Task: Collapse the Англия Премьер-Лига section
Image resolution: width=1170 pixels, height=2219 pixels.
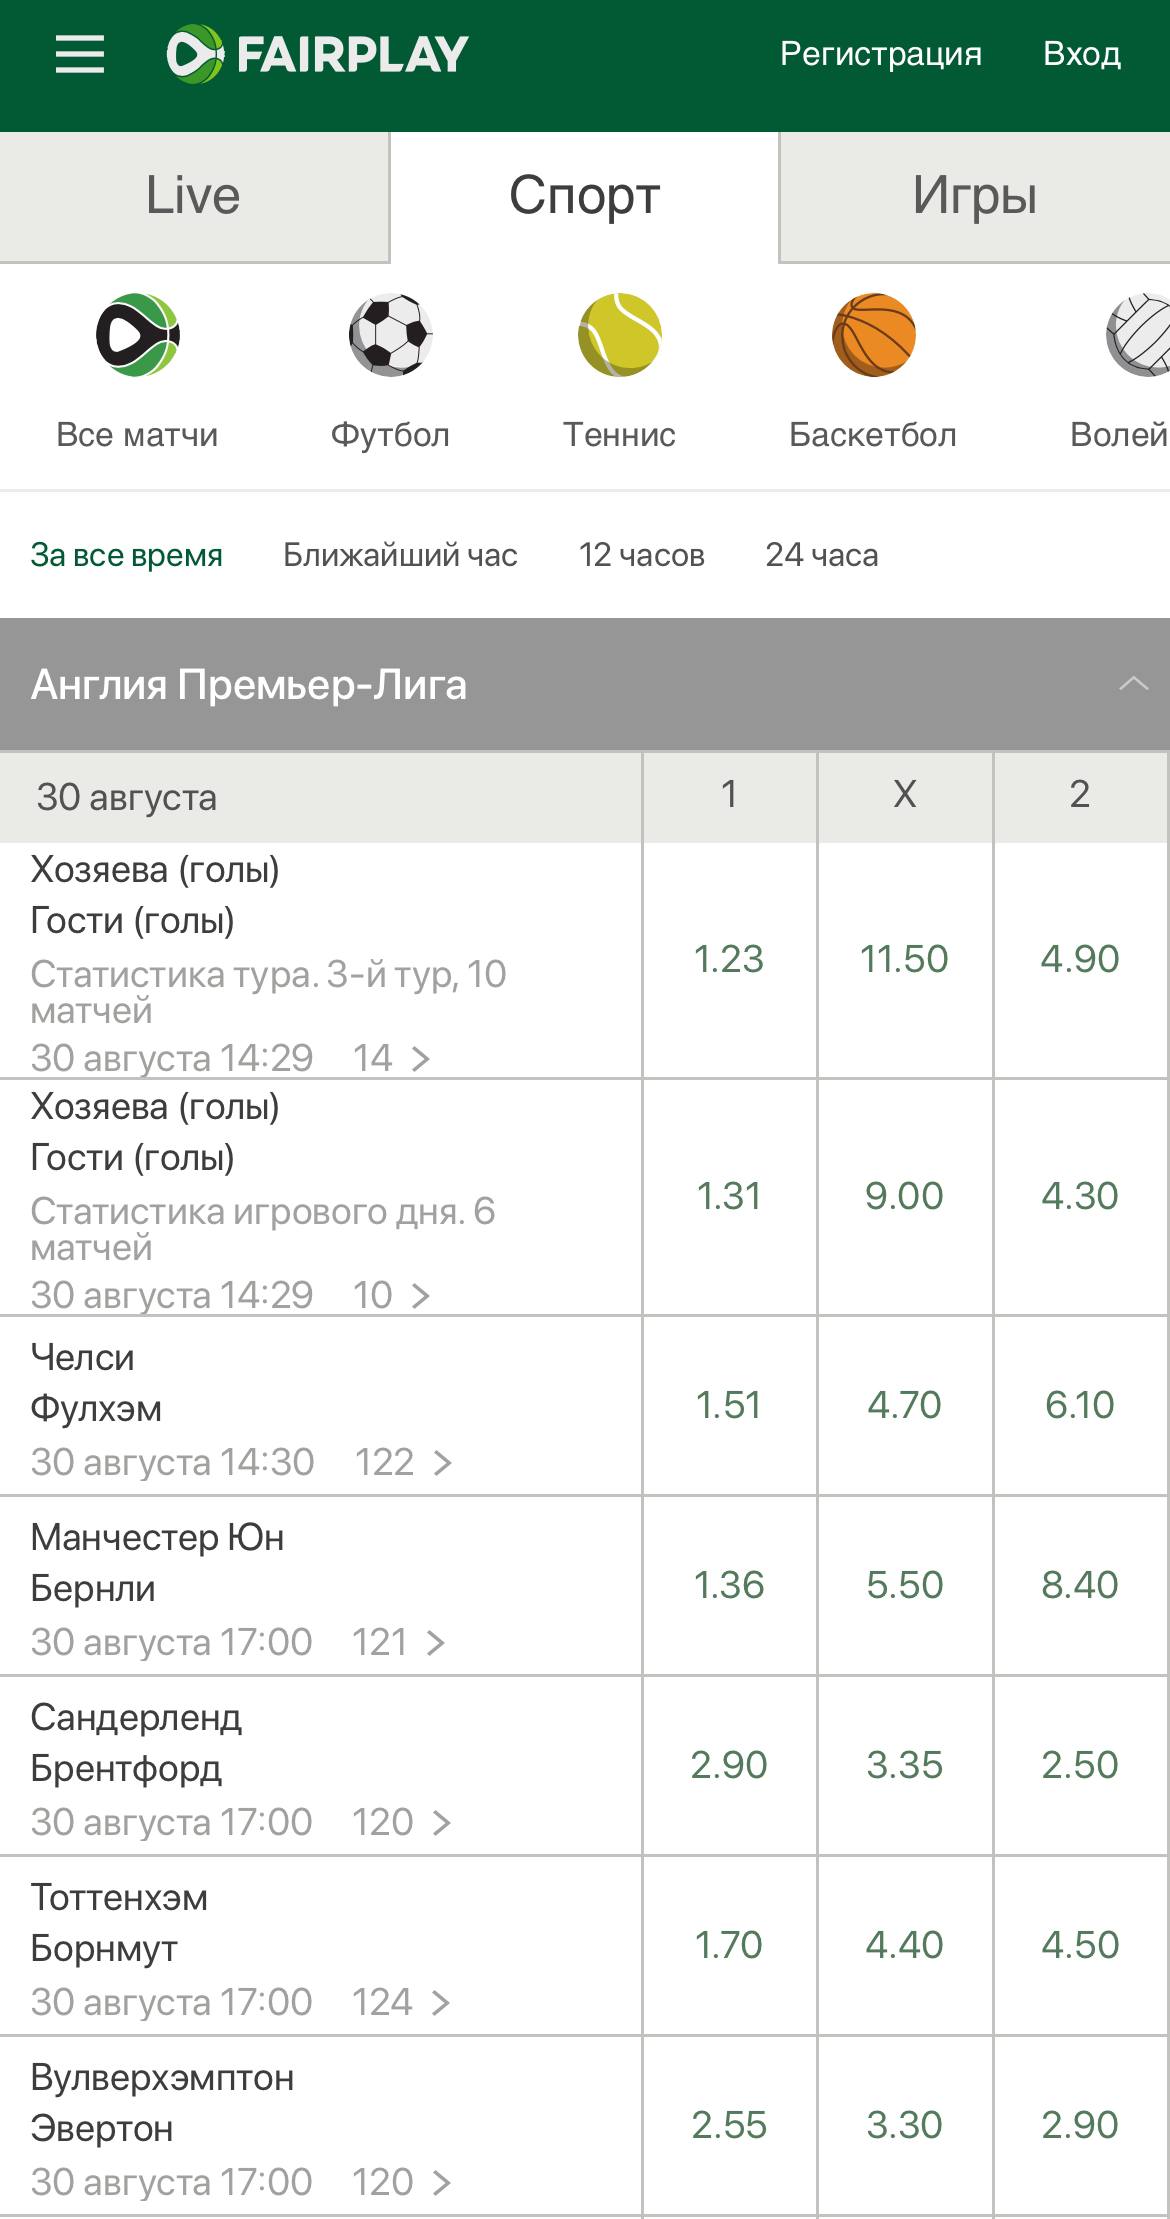Action: click(x=1133, y=684)
